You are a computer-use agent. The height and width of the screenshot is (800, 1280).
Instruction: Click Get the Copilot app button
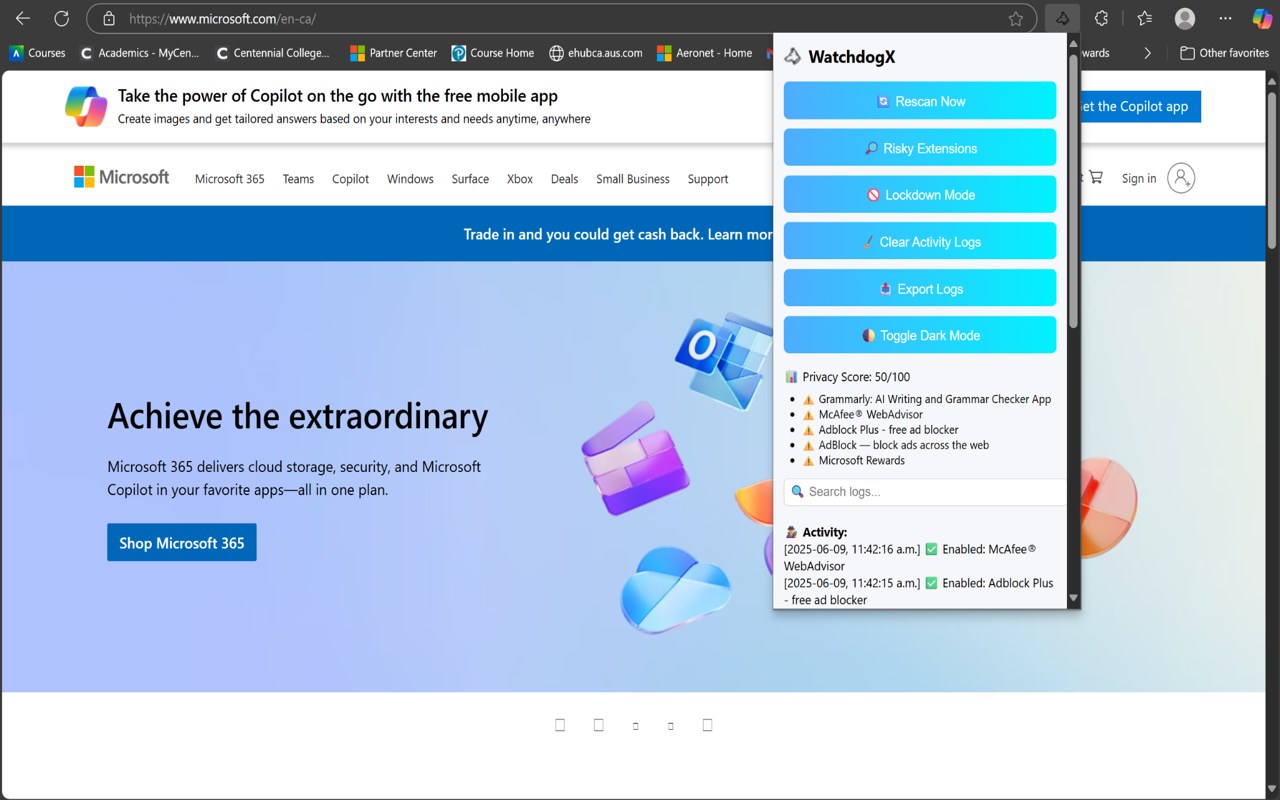[x=1140, y=106]
